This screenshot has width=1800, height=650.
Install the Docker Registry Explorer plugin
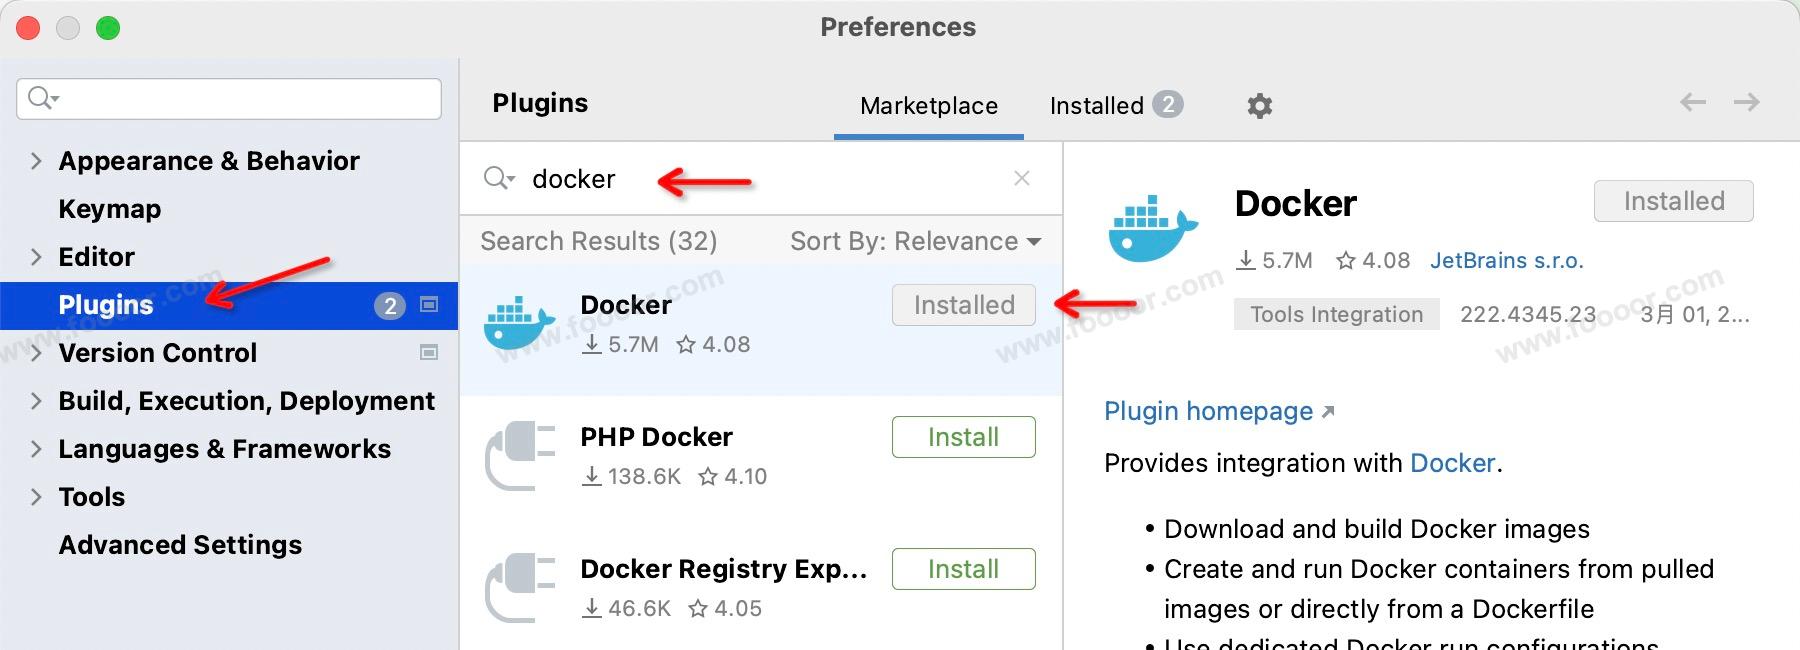pyautogui.click(x=963, y=569)
